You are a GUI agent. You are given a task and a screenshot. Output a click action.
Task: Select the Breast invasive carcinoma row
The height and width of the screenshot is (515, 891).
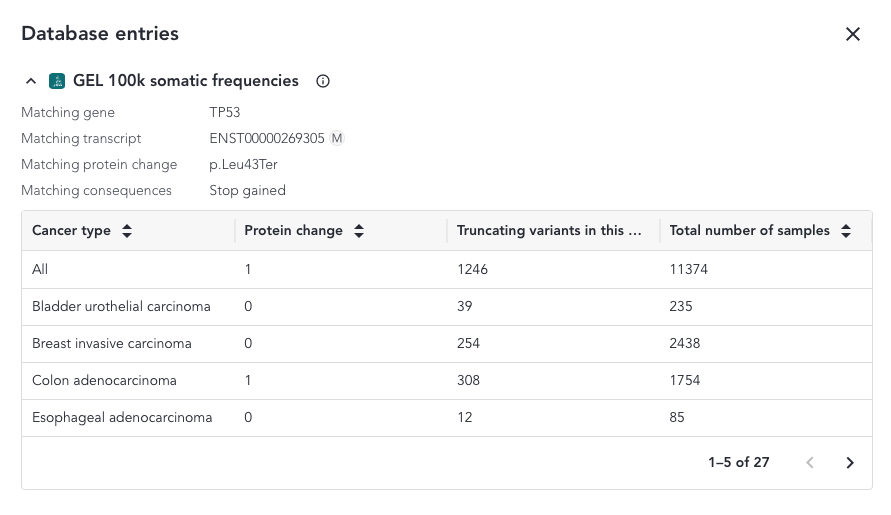point(111,344)
